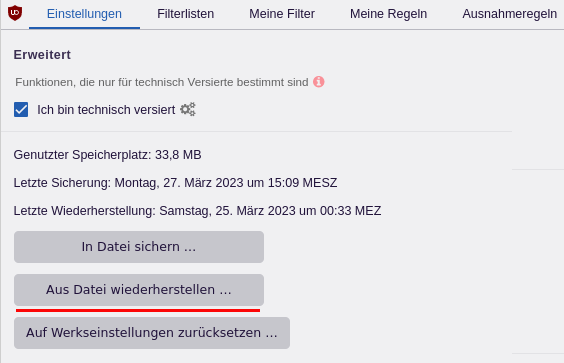Go to the Meine Filter tab
This screenshot has width=564, height=363.
[282, 14]
